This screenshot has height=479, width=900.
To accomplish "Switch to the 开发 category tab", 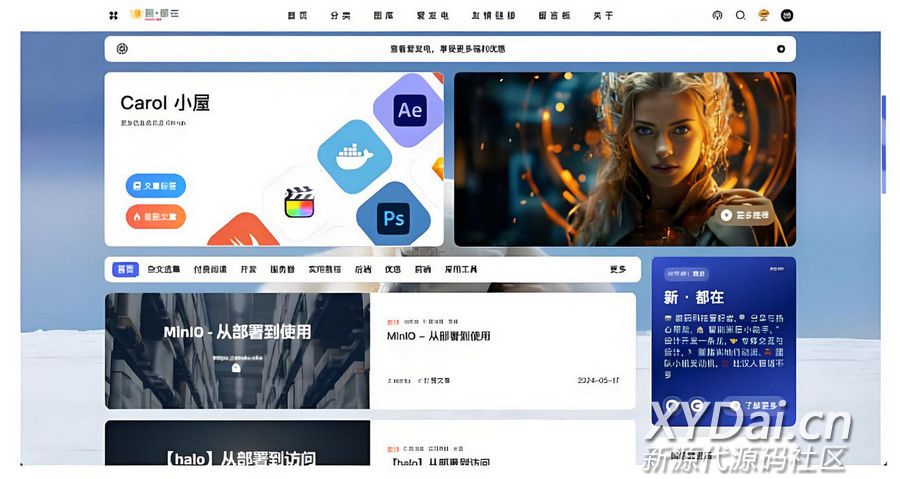I will [248, 270].
